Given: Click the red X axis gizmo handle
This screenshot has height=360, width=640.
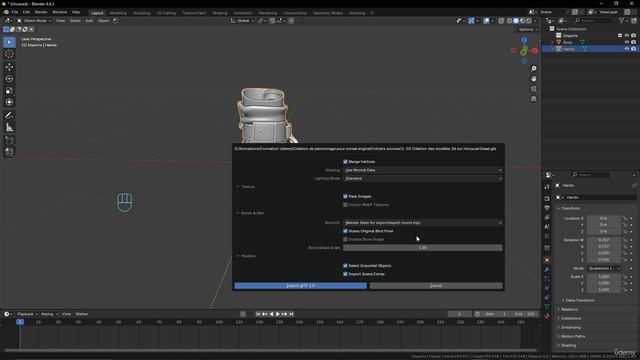Looking at the screenshot, I should click(x=535, y=51).
